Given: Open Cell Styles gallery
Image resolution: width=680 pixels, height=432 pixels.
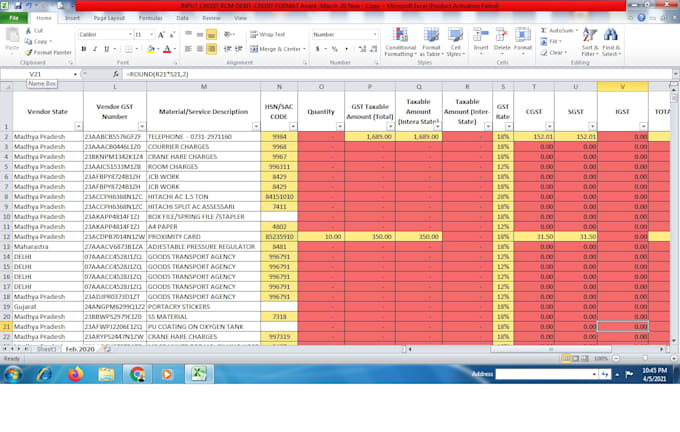Looking at the screenshot, I should [455, 42].
